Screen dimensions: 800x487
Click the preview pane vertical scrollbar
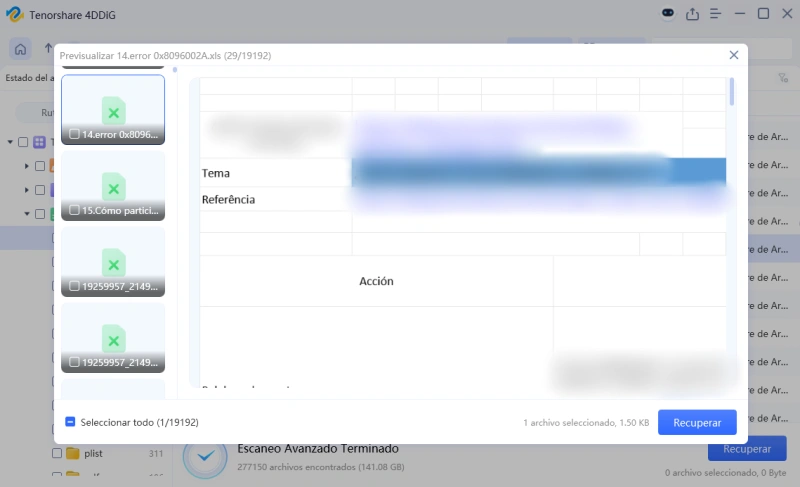pos(732,92)
